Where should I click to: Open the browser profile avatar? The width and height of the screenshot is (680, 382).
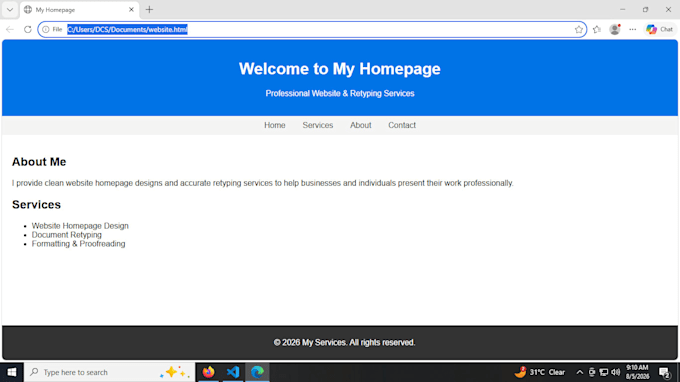click(x=615, y=29)
